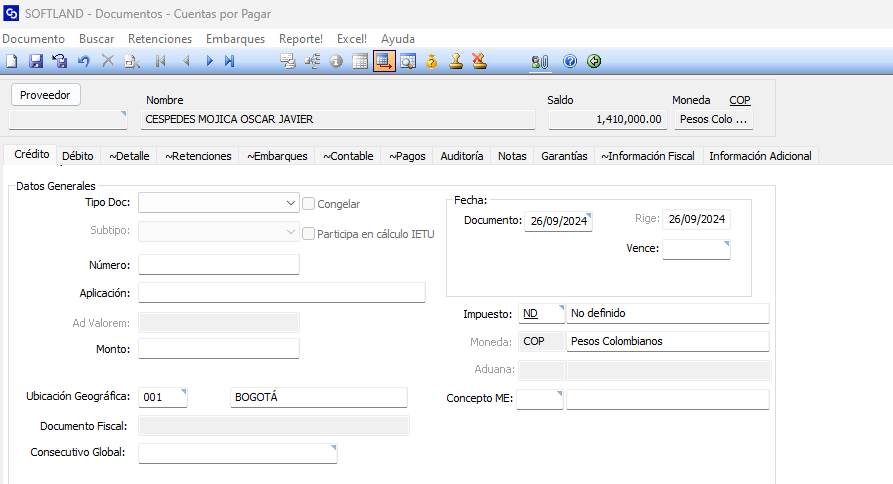Click the information circle toolbar icon
This screenshot has width=893, height=484.
(336, 61)
